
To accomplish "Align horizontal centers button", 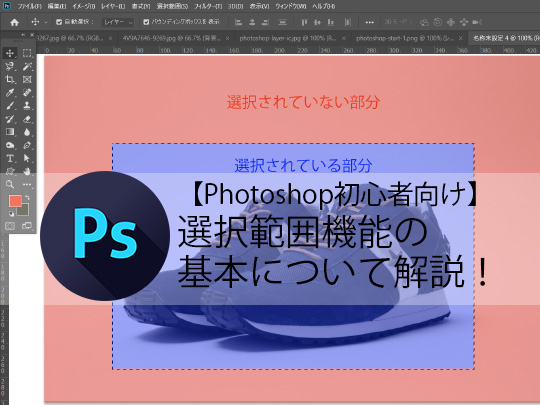I will (x=252, y=22).
